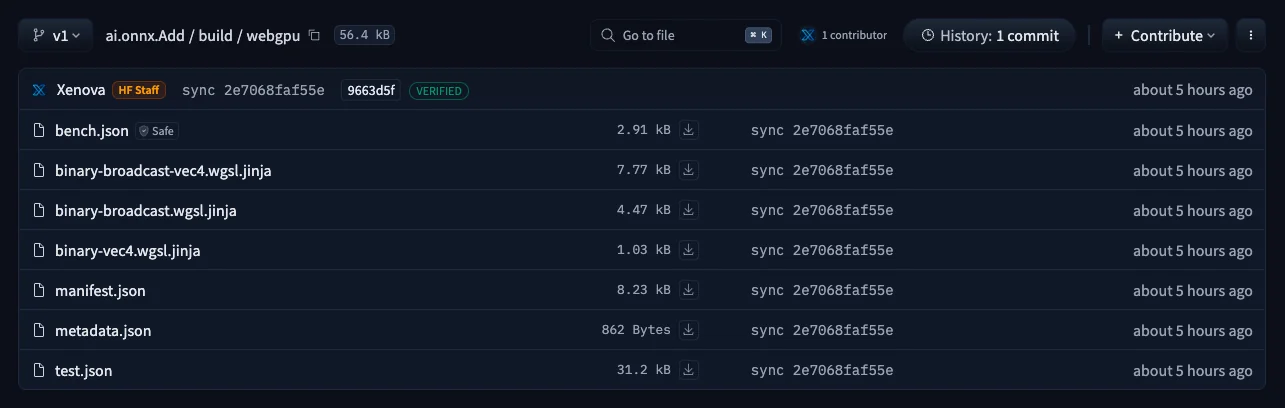Click the HF Staff badge
This screenshot has width=1285, height=408.
click(x=139, y=90)
